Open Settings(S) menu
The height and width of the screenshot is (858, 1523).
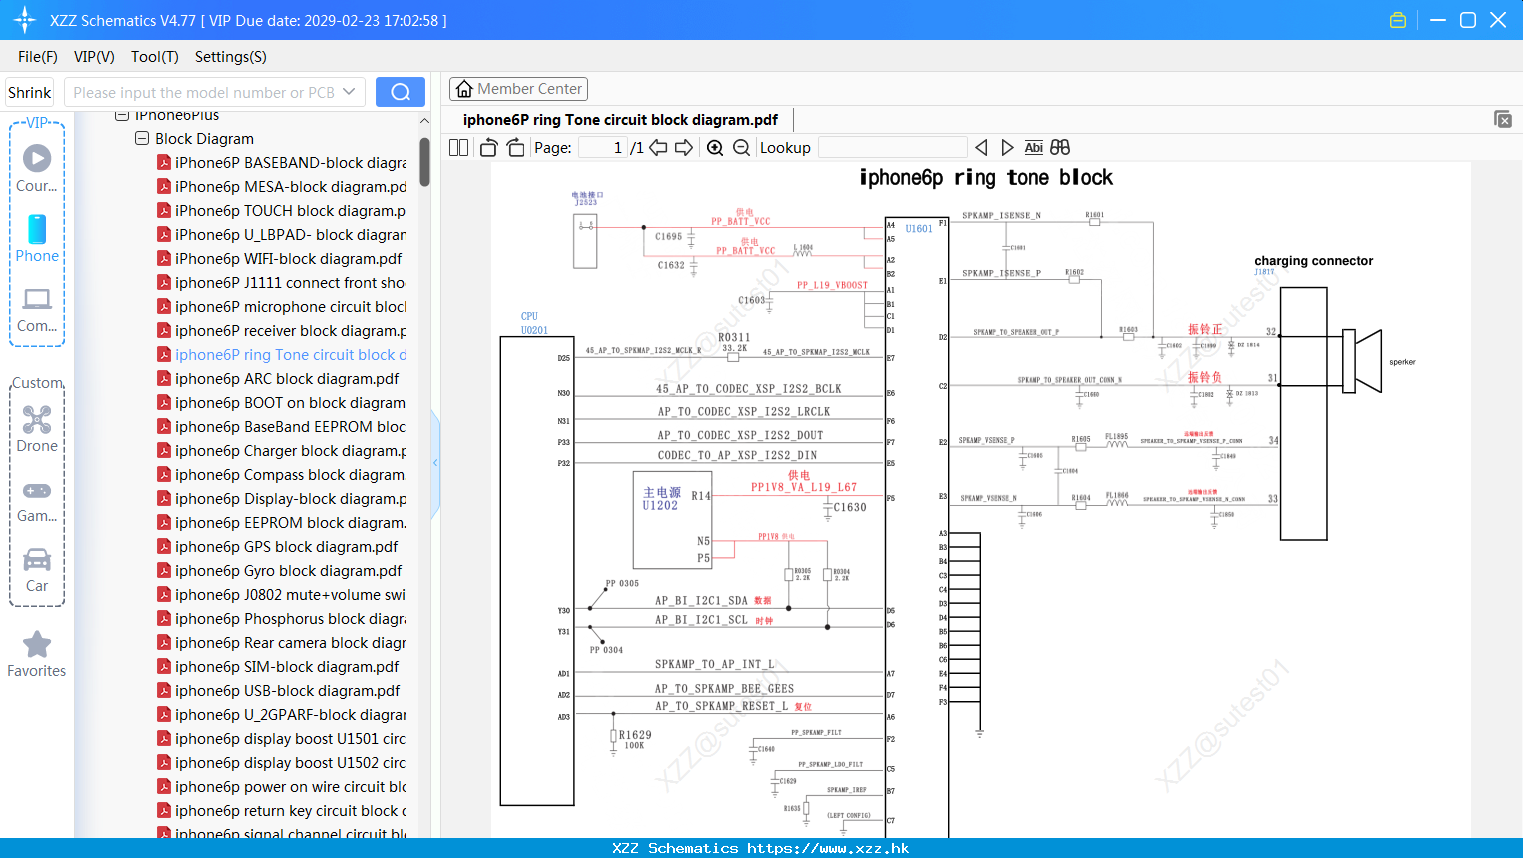231,57
